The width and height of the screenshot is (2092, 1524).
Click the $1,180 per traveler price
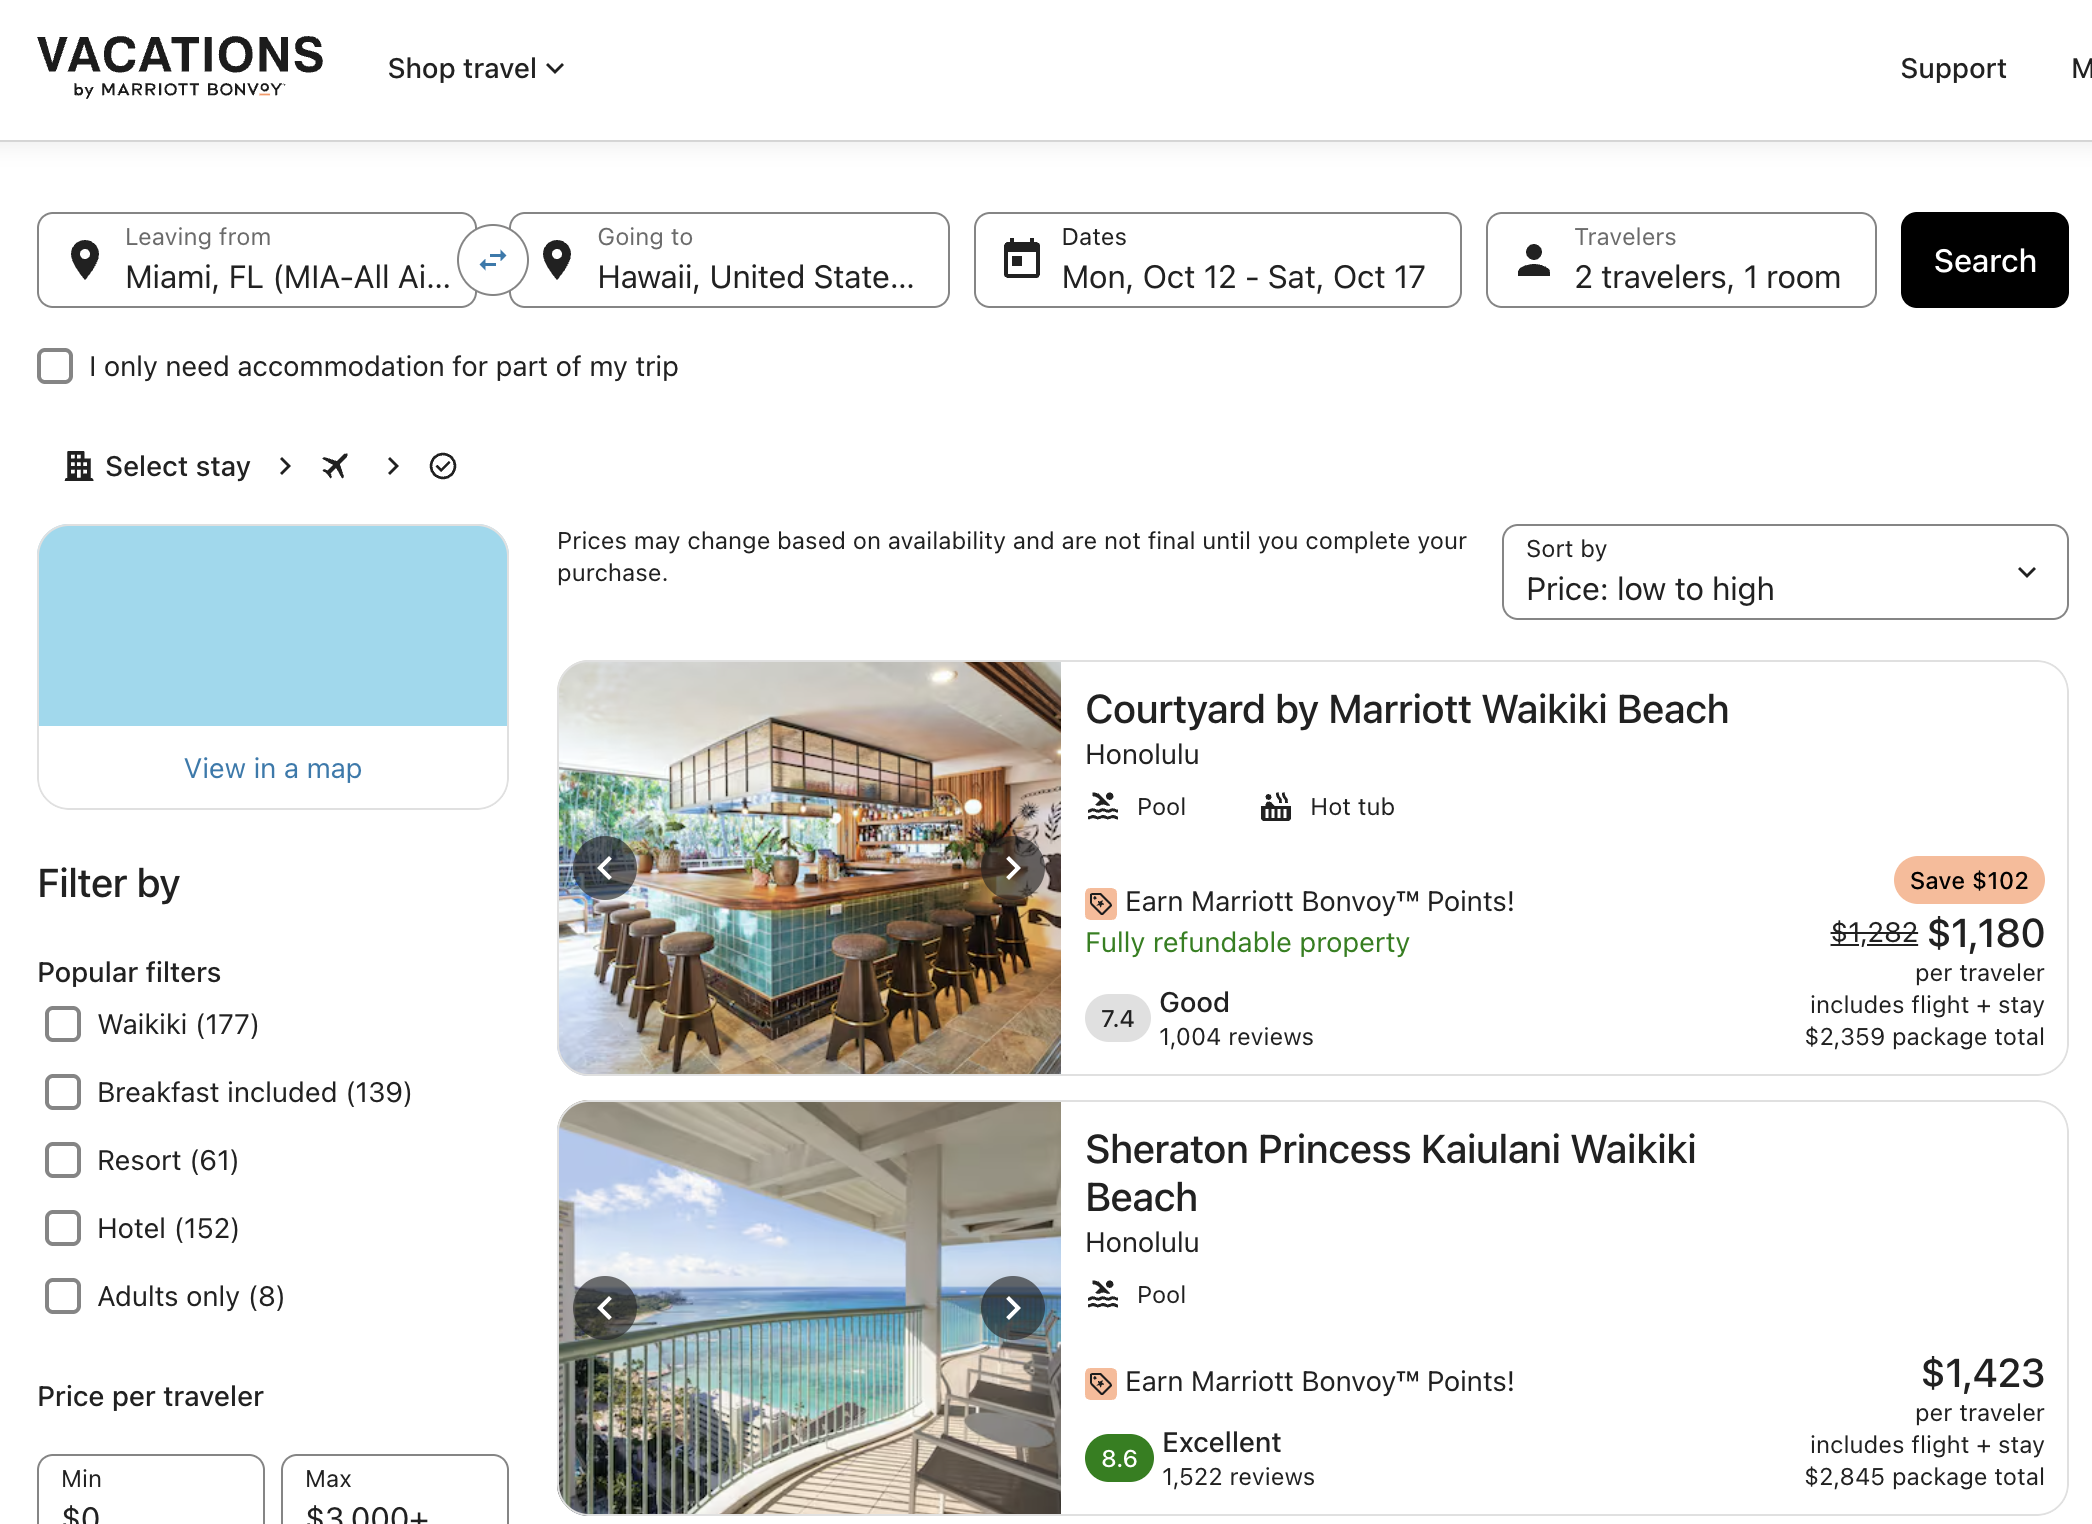pyautogui.click(x=1985, y=933)
